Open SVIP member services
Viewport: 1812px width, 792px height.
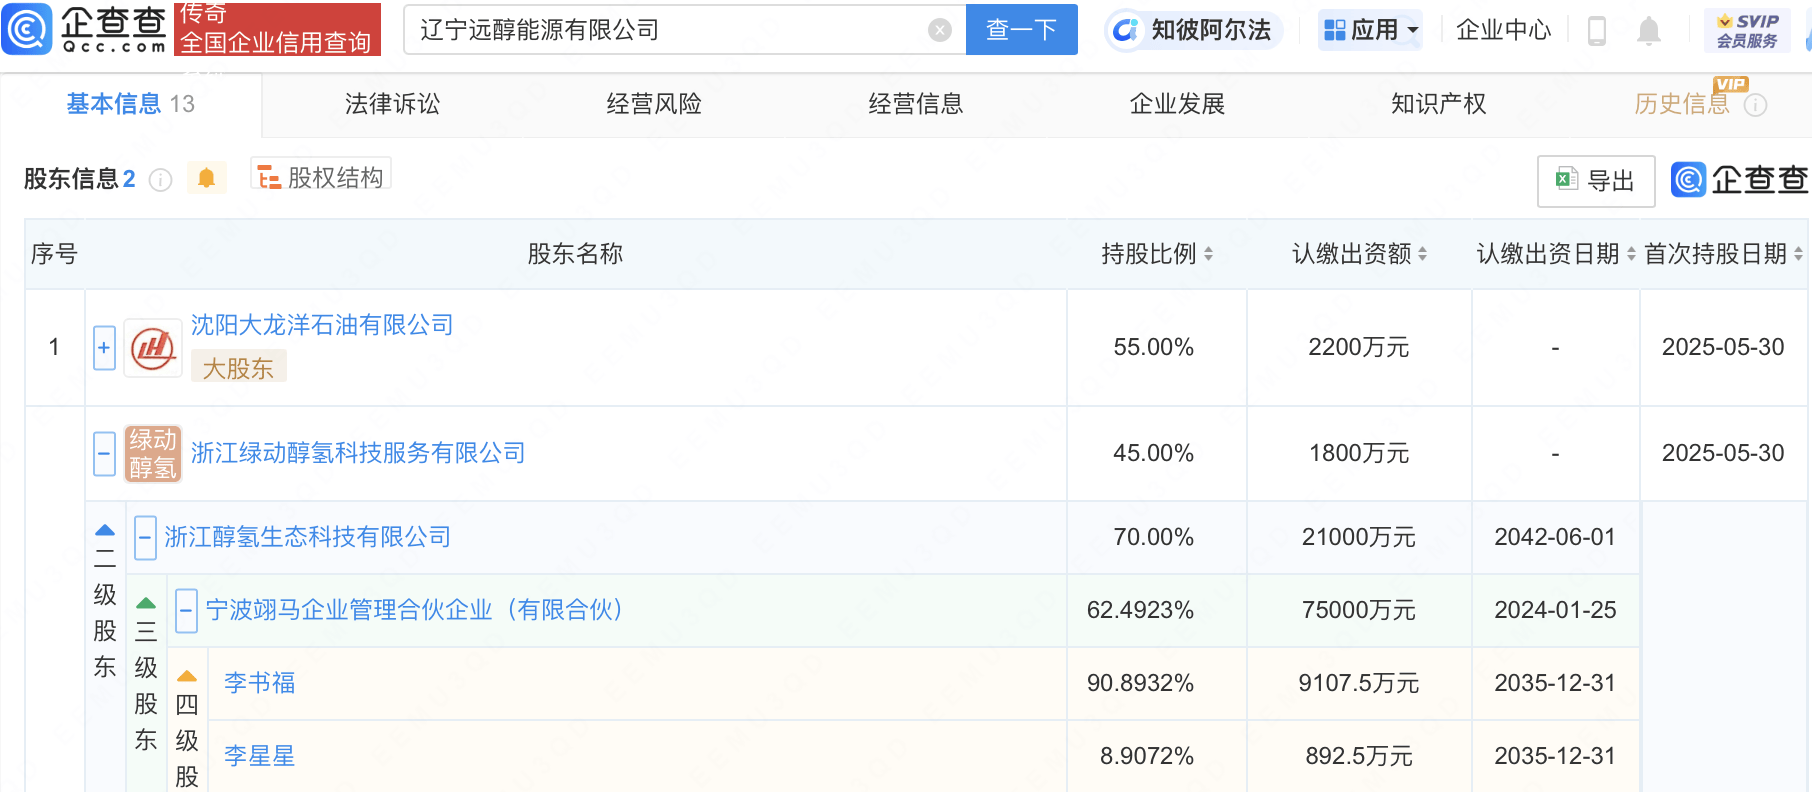[1747, 31]
